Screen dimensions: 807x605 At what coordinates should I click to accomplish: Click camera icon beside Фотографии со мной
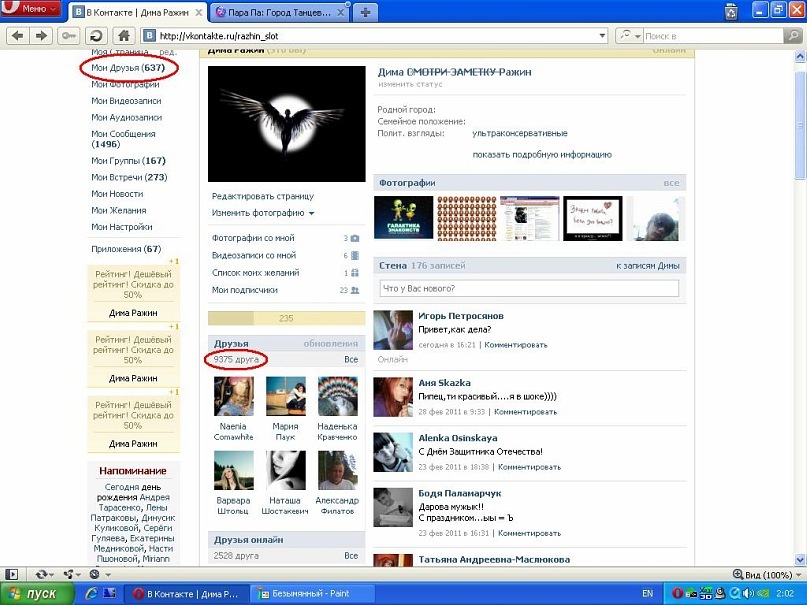354,238
